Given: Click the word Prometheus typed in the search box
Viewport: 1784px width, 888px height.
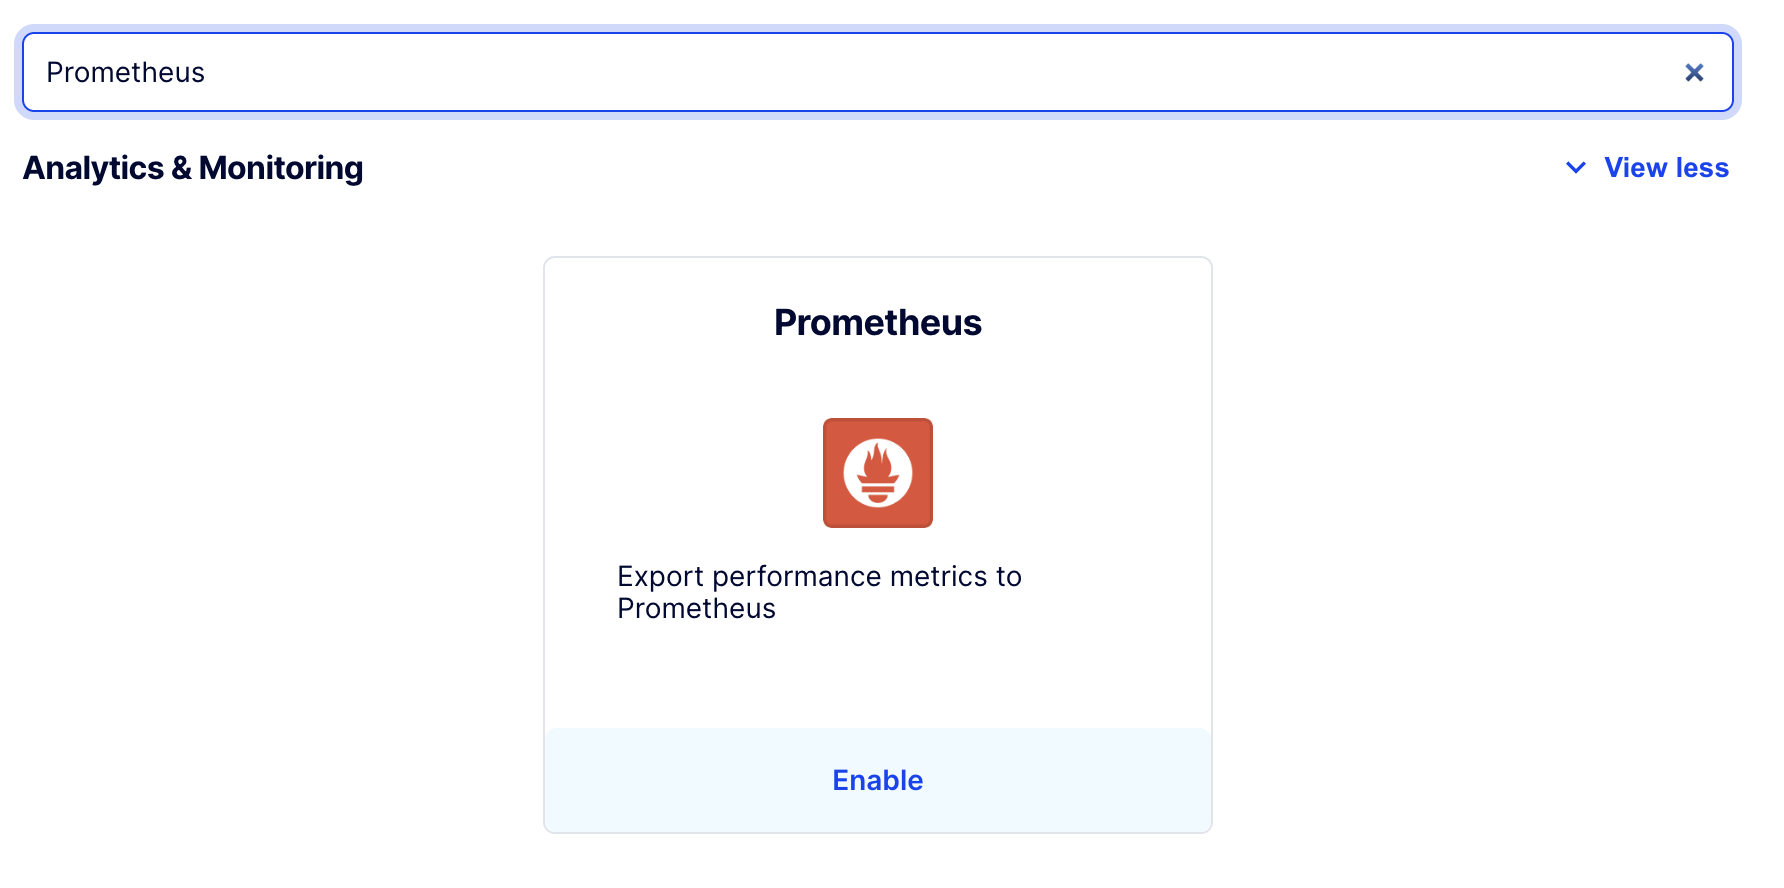Looking at the screenshot, I should (126, 72).
